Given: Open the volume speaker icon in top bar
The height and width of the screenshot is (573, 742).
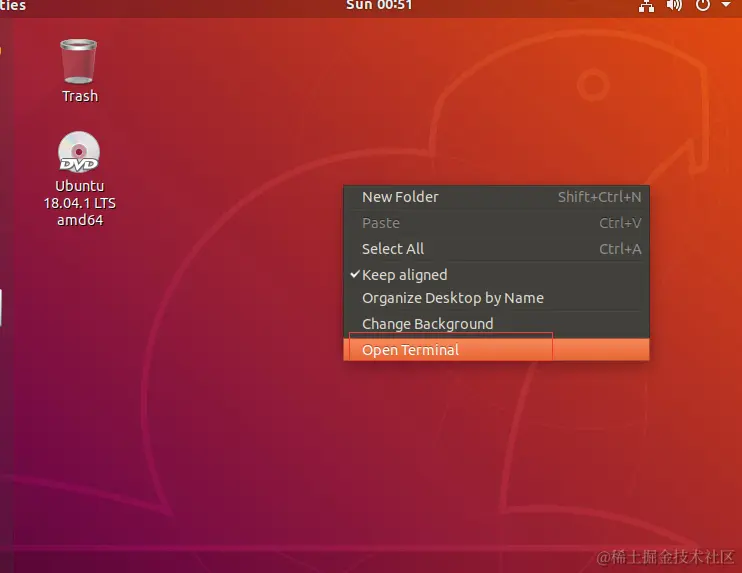Looking at the screenshot, I should point(674,5).
